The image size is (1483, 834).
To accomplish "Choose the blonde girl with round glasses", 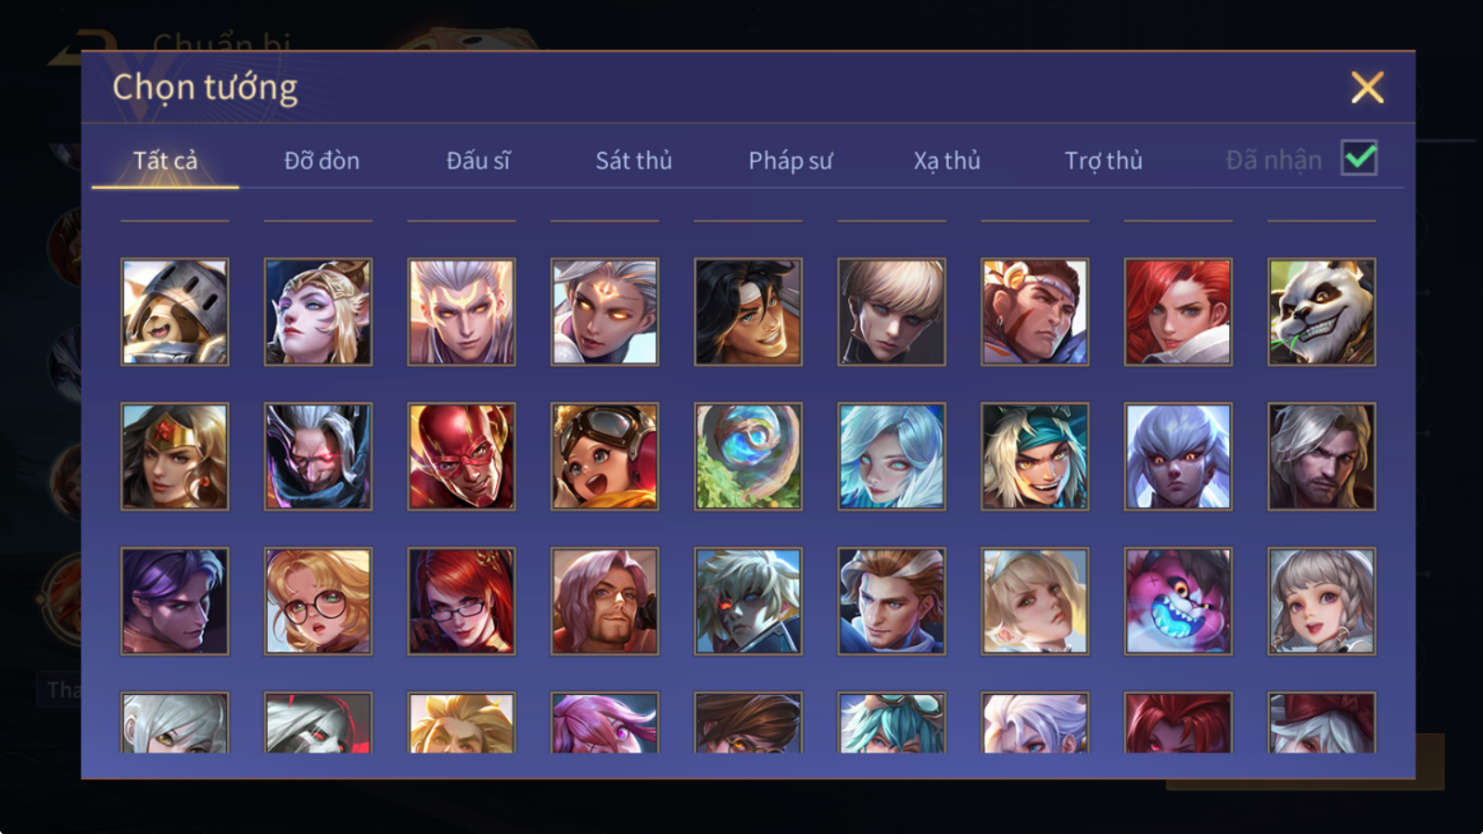I will [318, 601].
